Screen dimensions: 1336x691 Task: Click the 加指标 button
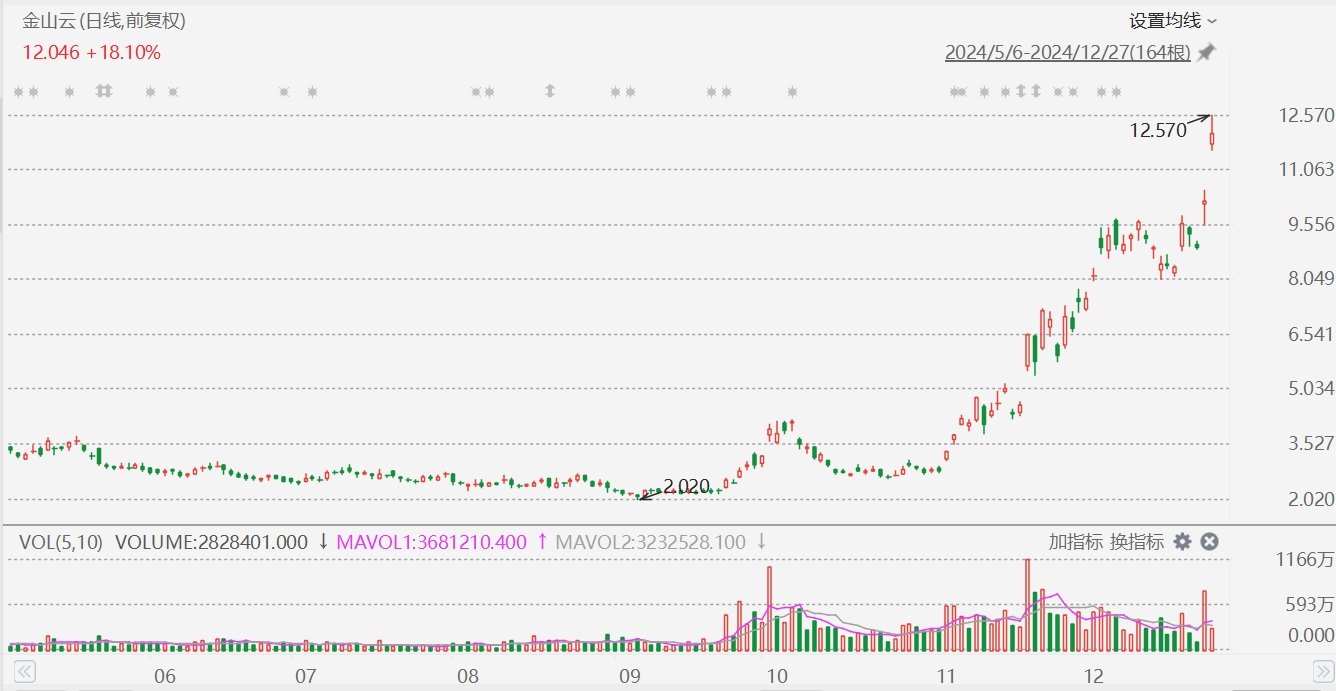tap(1076, 542)
